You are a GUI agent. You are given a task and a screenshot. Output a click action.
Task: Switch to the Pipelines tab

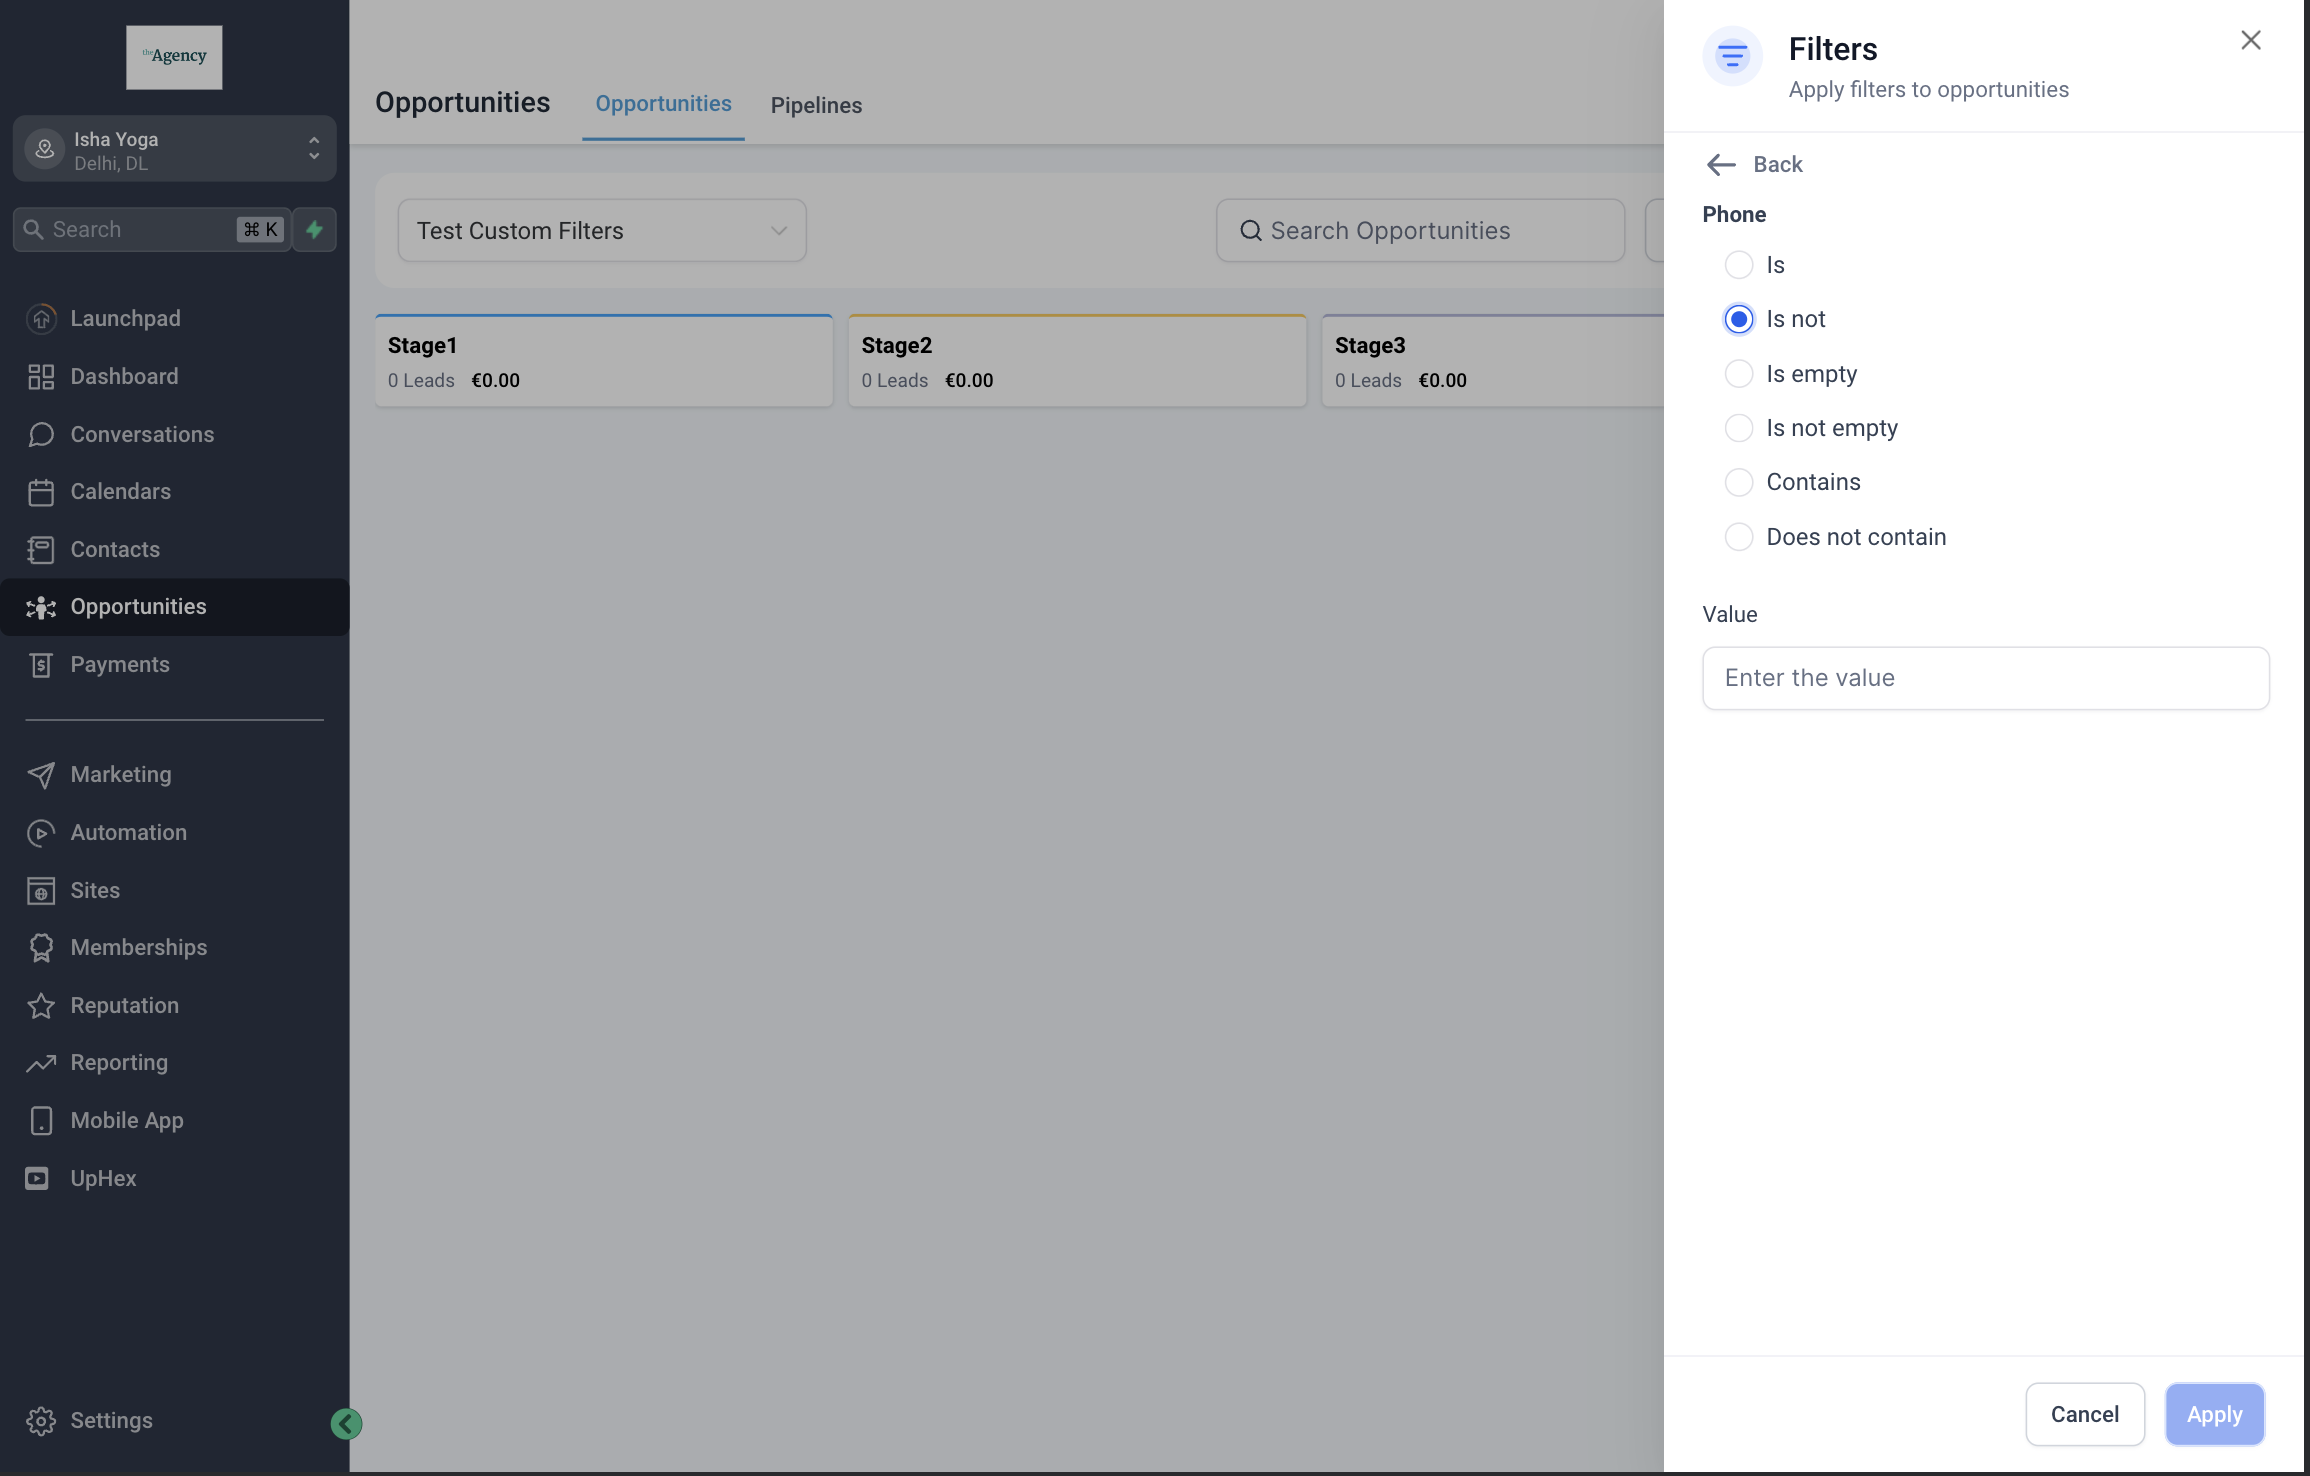[816, 105]
